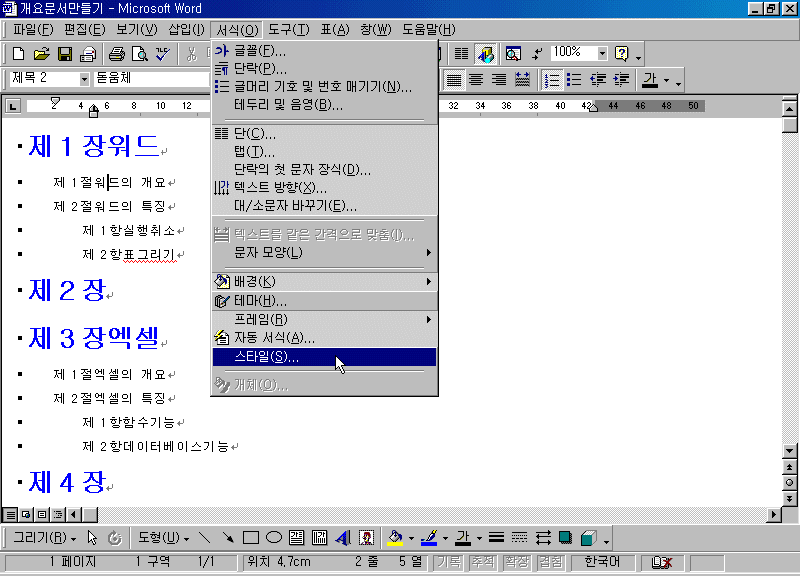This screenshot has width=800, height=576.
Task: Open the Line Style picker
Action: click(496, 538)
